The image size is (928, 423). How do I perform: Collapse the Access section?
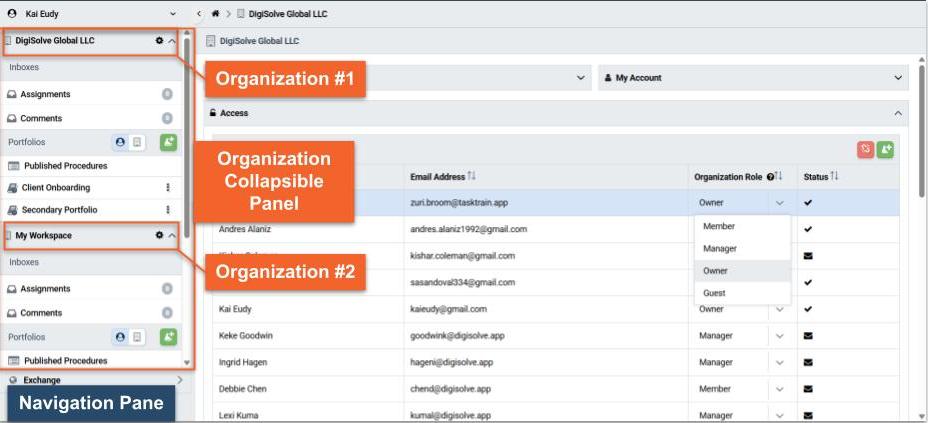(897, 113)
